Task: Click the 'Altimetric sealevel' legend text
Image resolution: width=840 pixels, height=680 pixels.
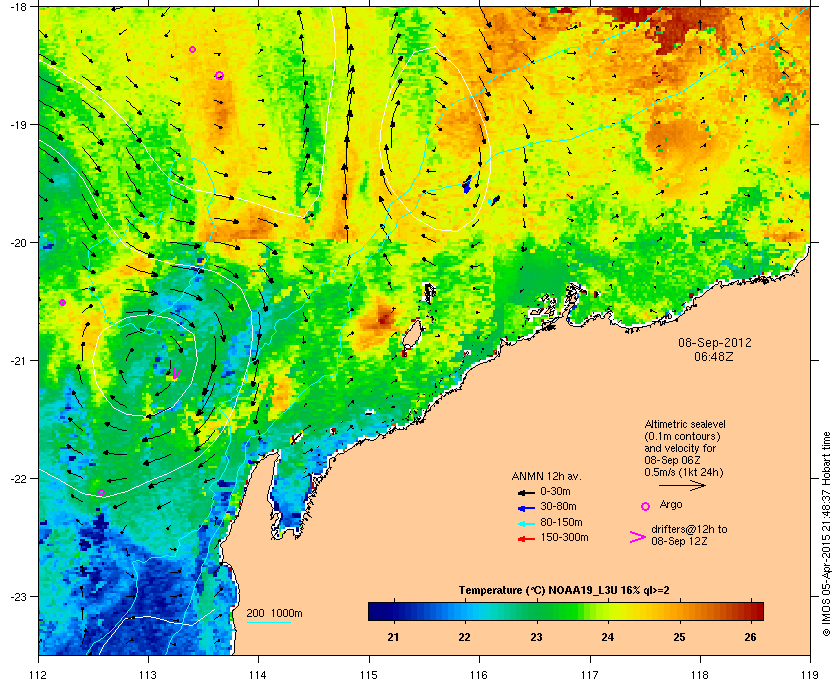Action: point(685,424)
